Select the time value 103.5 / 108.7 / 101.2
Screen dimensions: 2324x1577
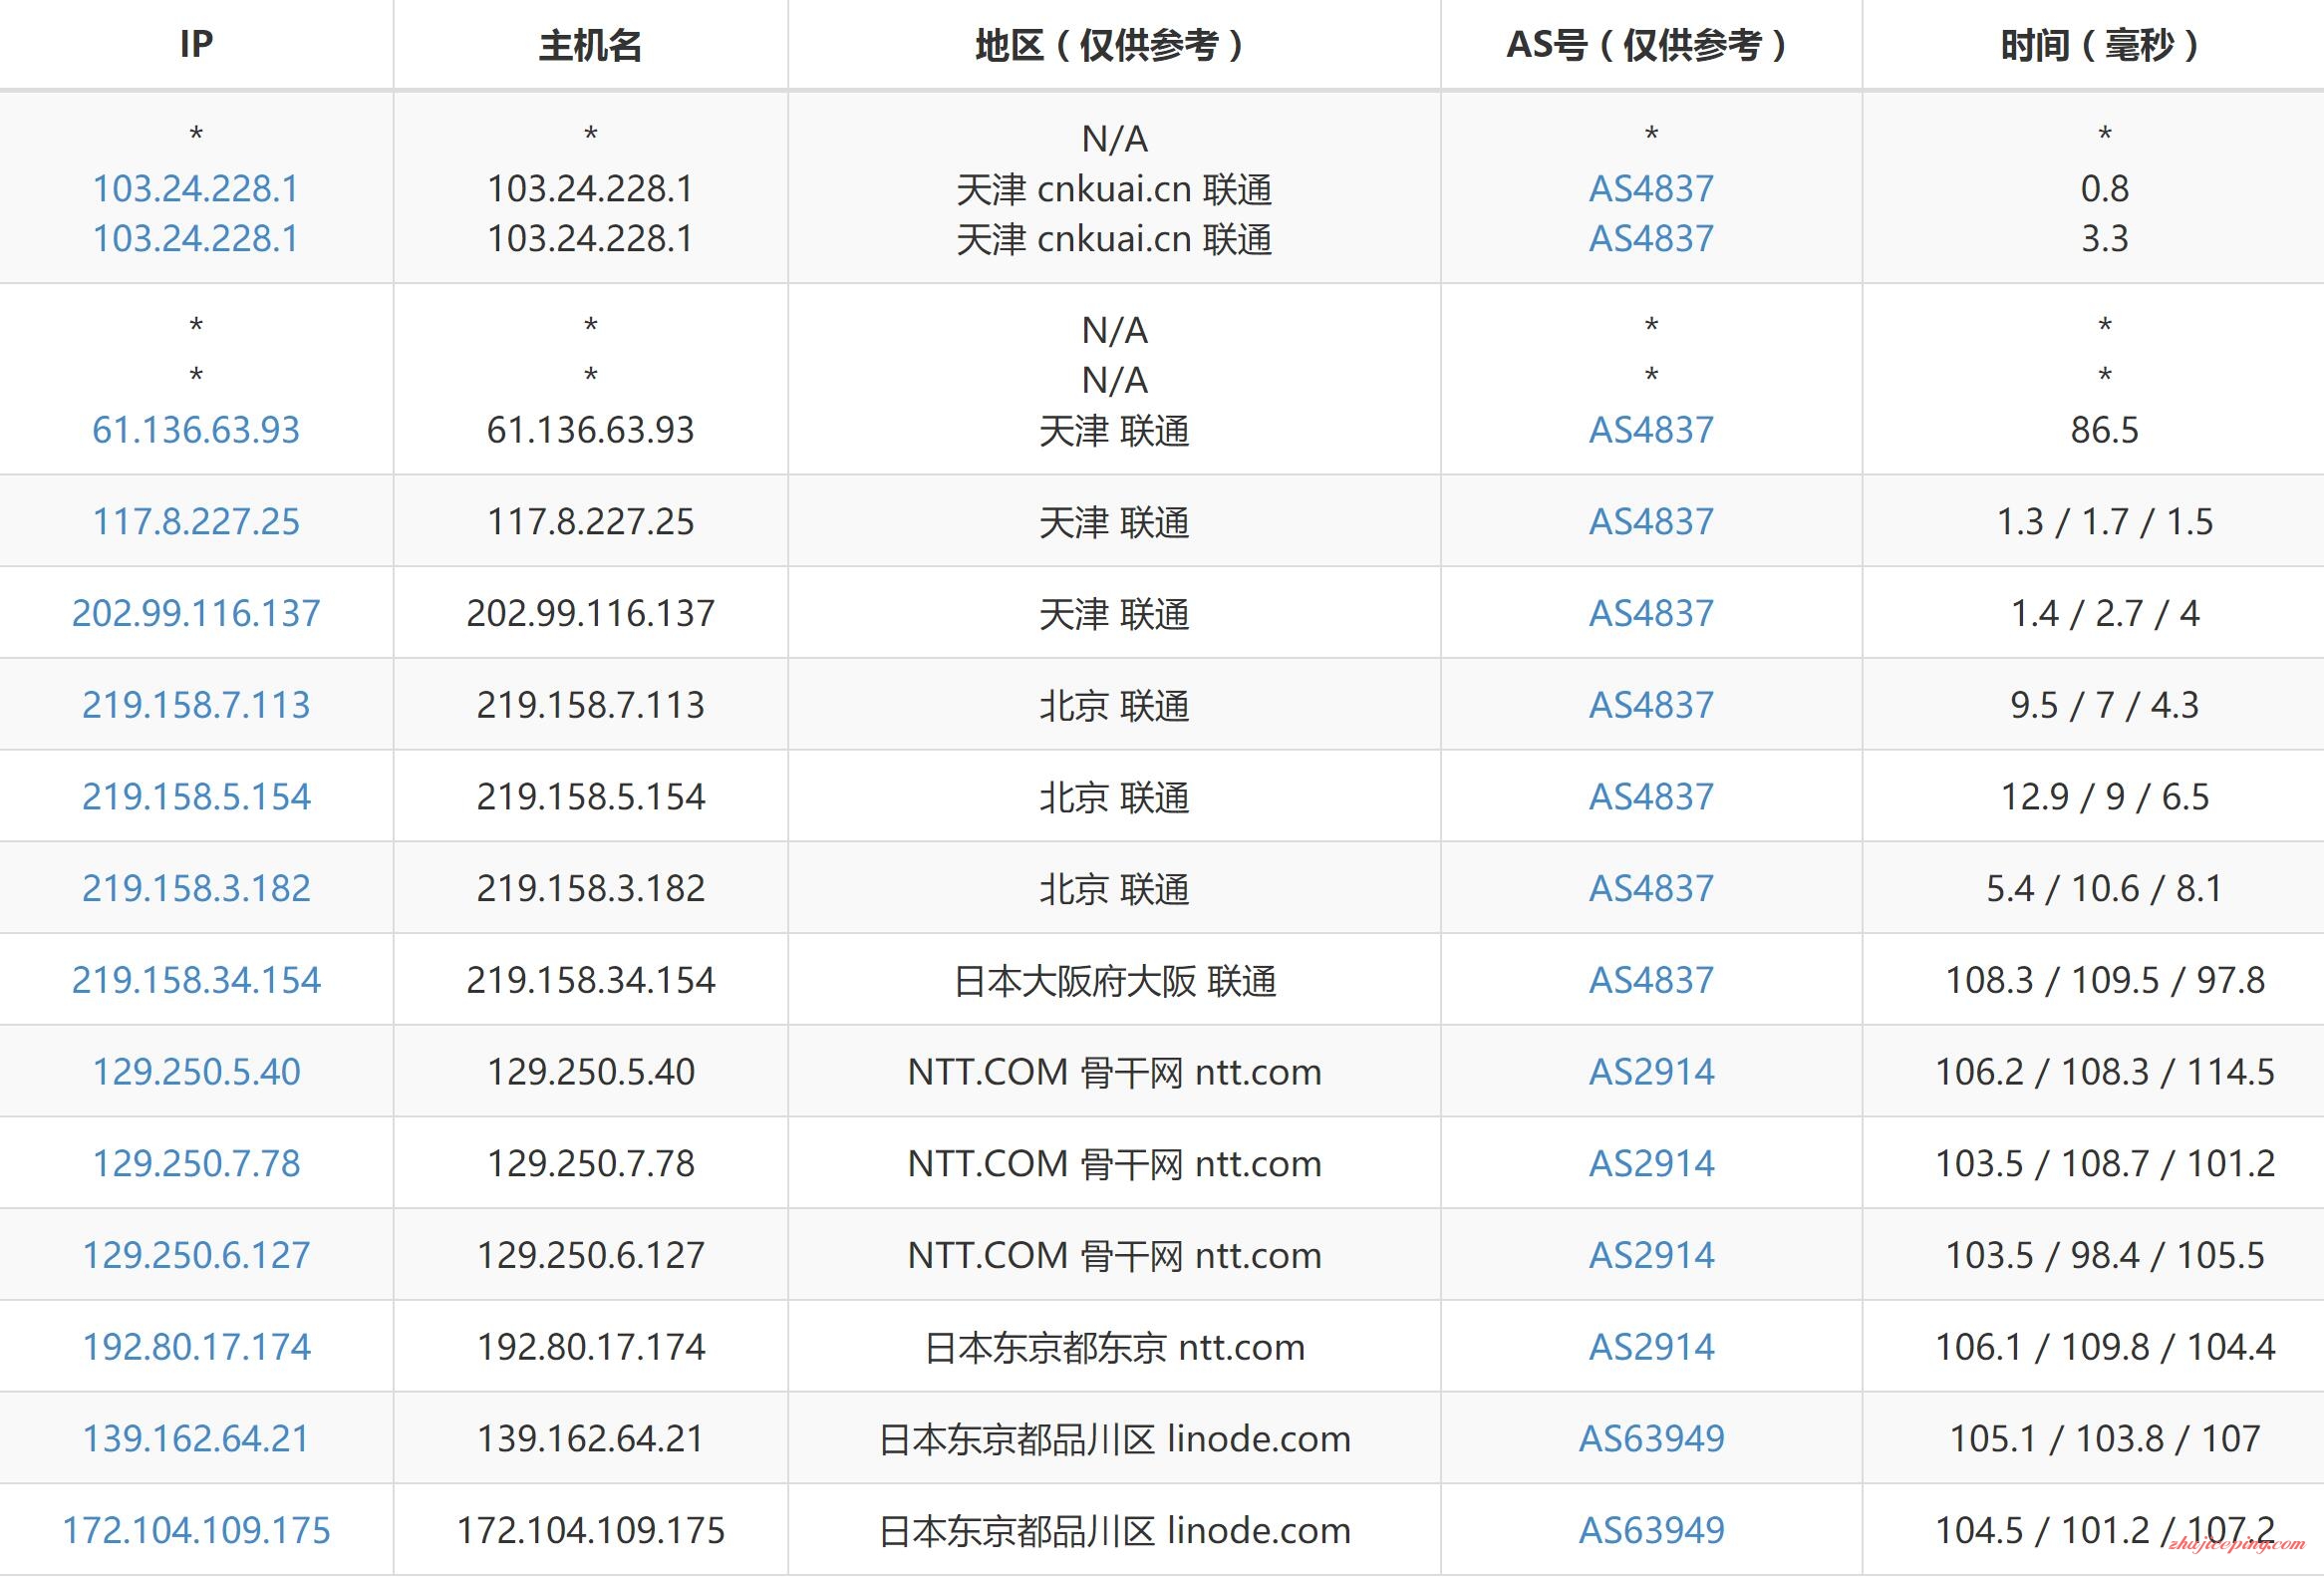2104,1163
